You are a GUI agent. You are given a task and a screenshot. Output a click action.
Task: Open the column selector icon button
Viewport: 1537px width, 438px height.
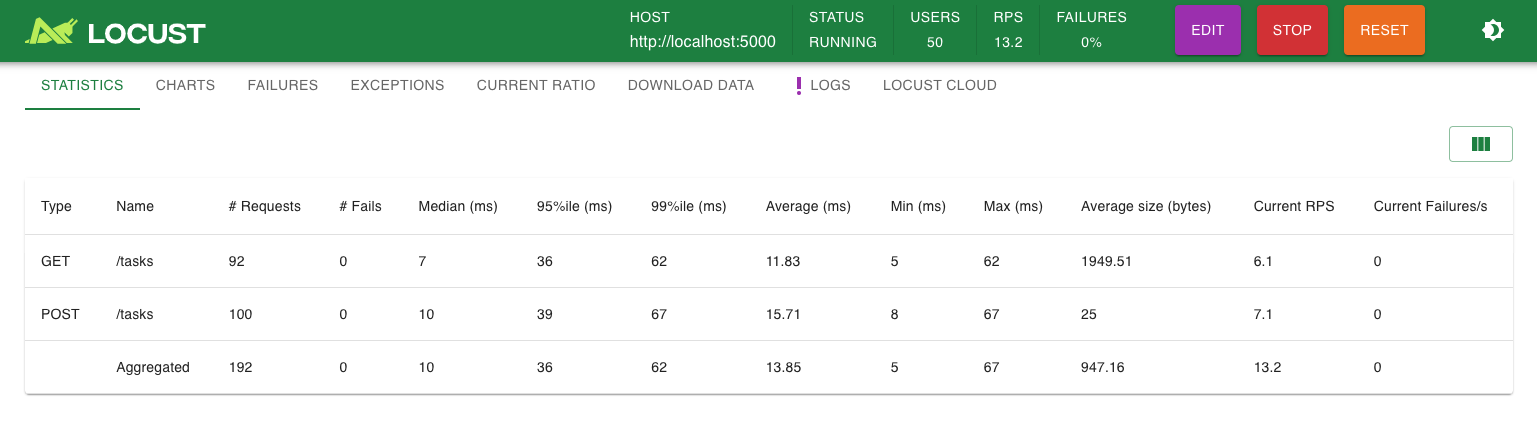click(x=1481, y=144)
